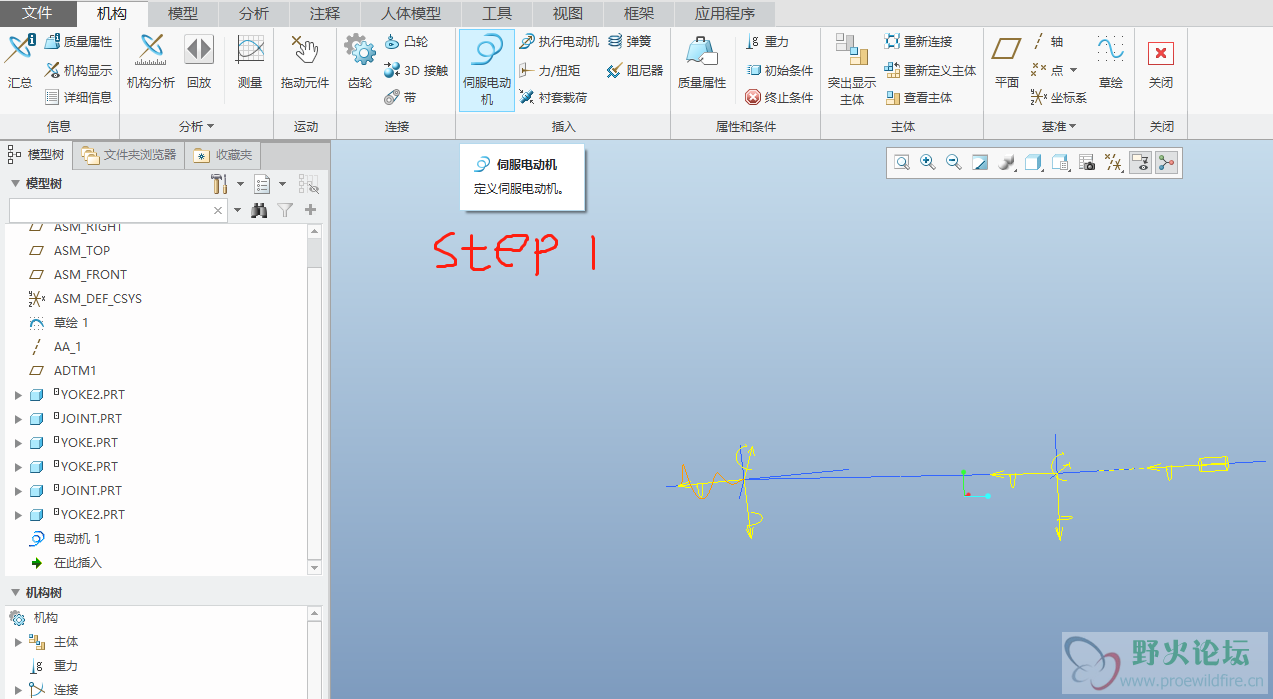Open the 基准 group dropdown arrow

pyautogui.click(x=1073, y=127)
